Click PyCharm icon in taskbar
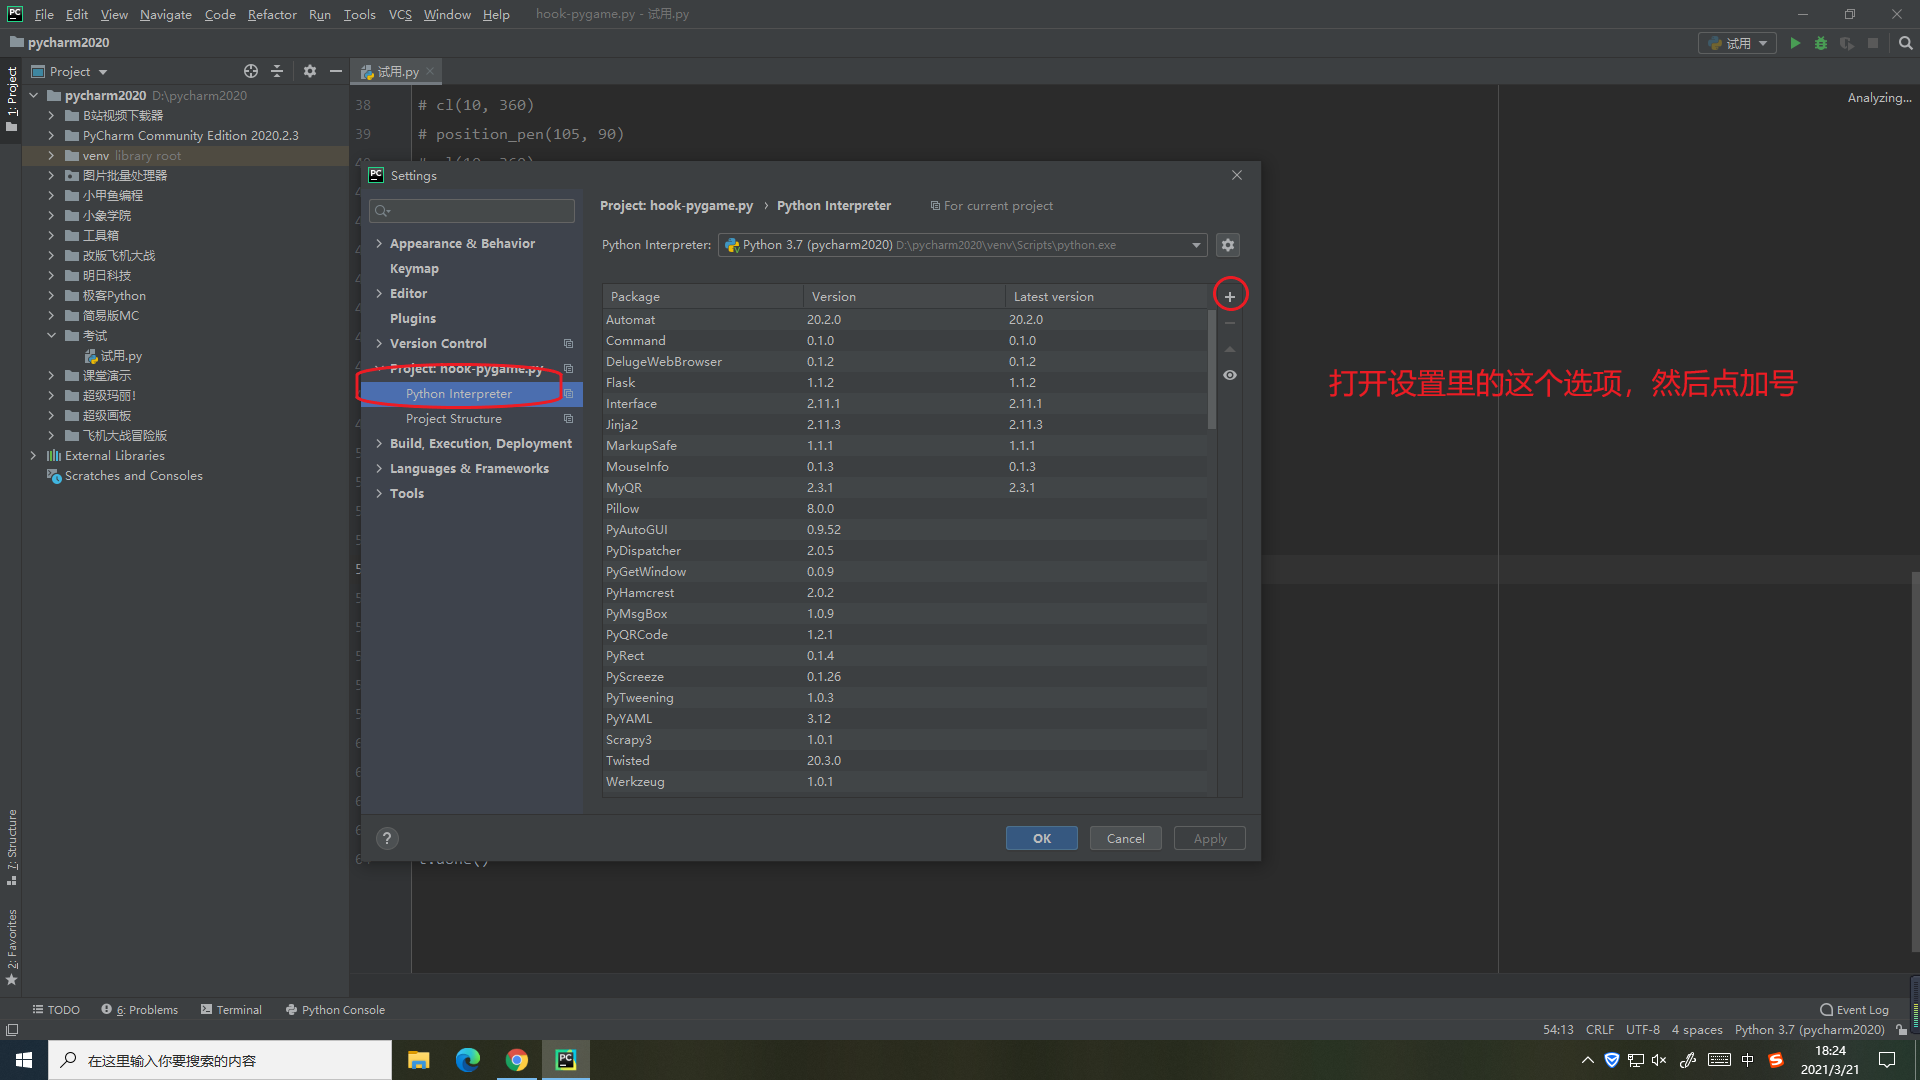The height and width of the screenshot is (1080, 1920). (566, 1060)
